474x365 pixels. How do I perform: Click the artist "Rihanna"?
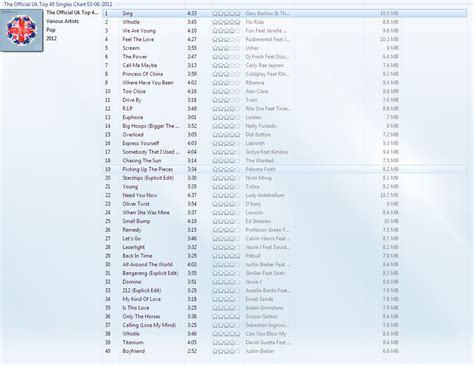[x=255, y=83]
